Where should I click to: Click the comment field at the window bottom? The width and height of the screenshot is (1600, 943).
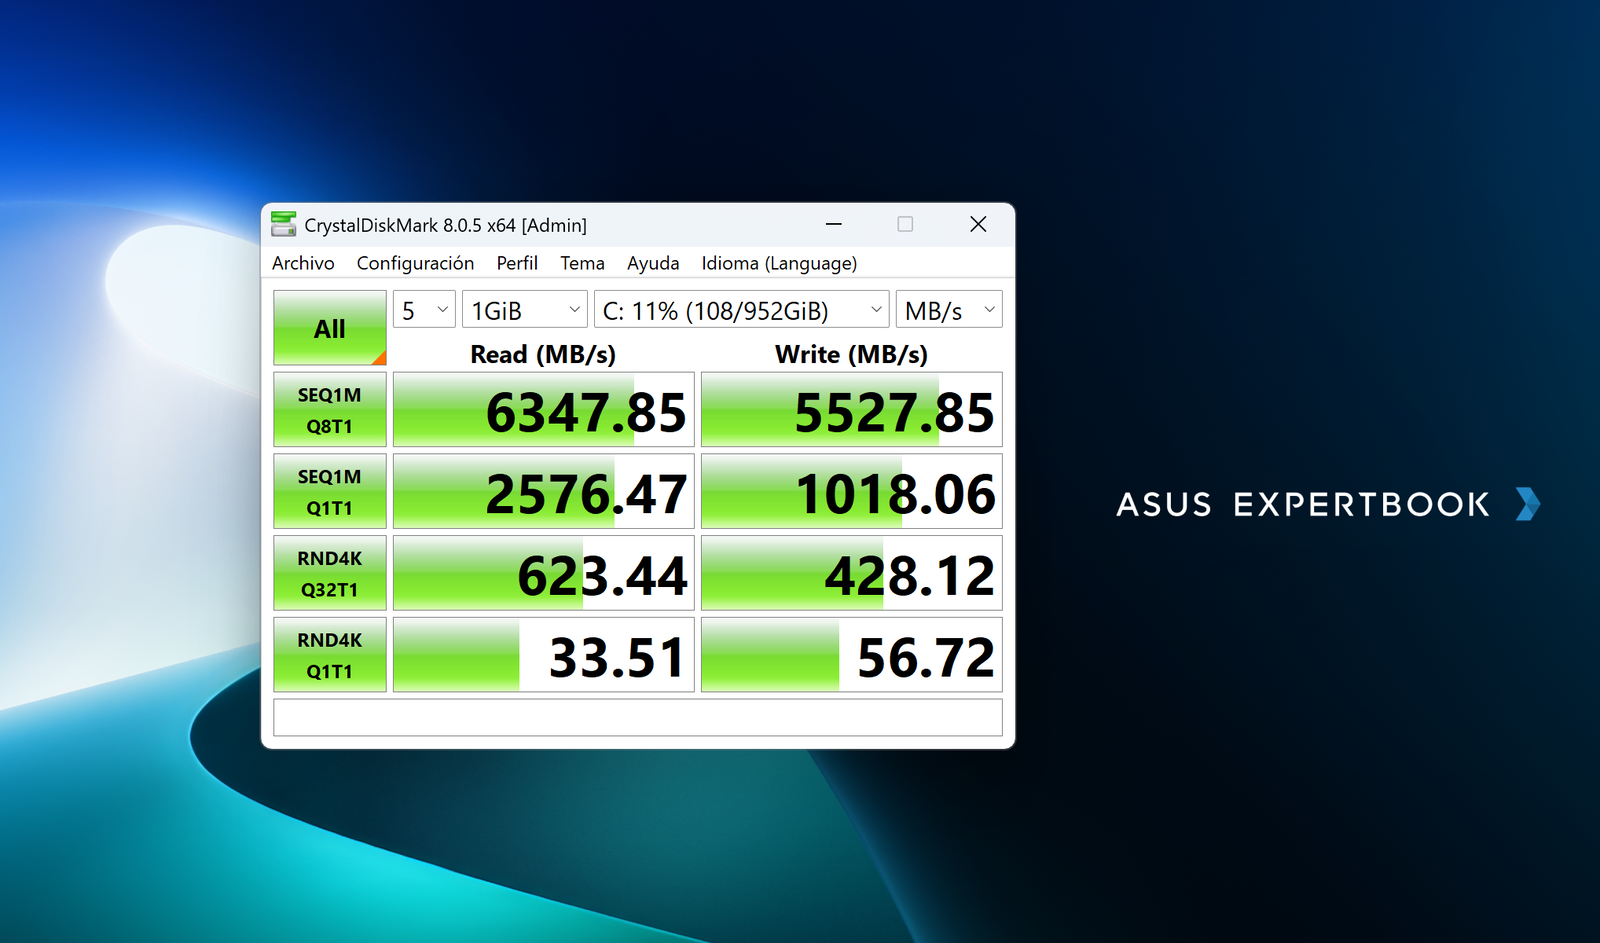(x=637, y=717)
